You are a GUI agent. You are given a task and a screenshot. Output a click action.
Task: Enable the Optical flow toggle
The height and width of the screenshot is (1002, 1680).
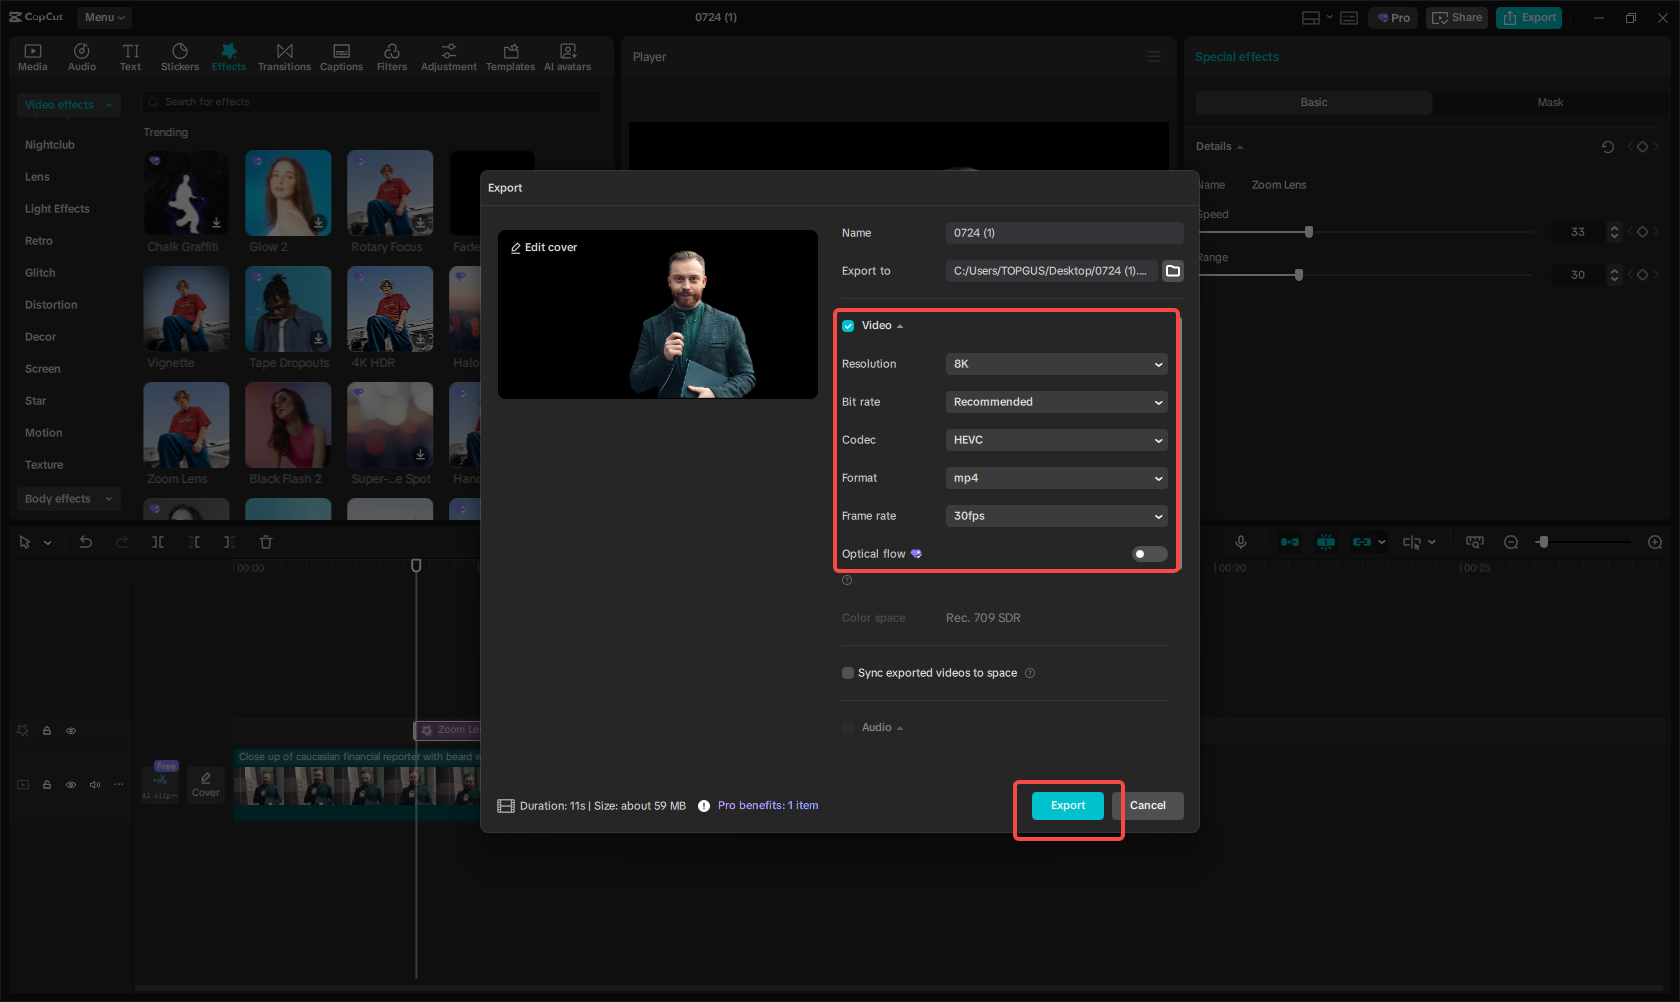tap(1148, 553)
